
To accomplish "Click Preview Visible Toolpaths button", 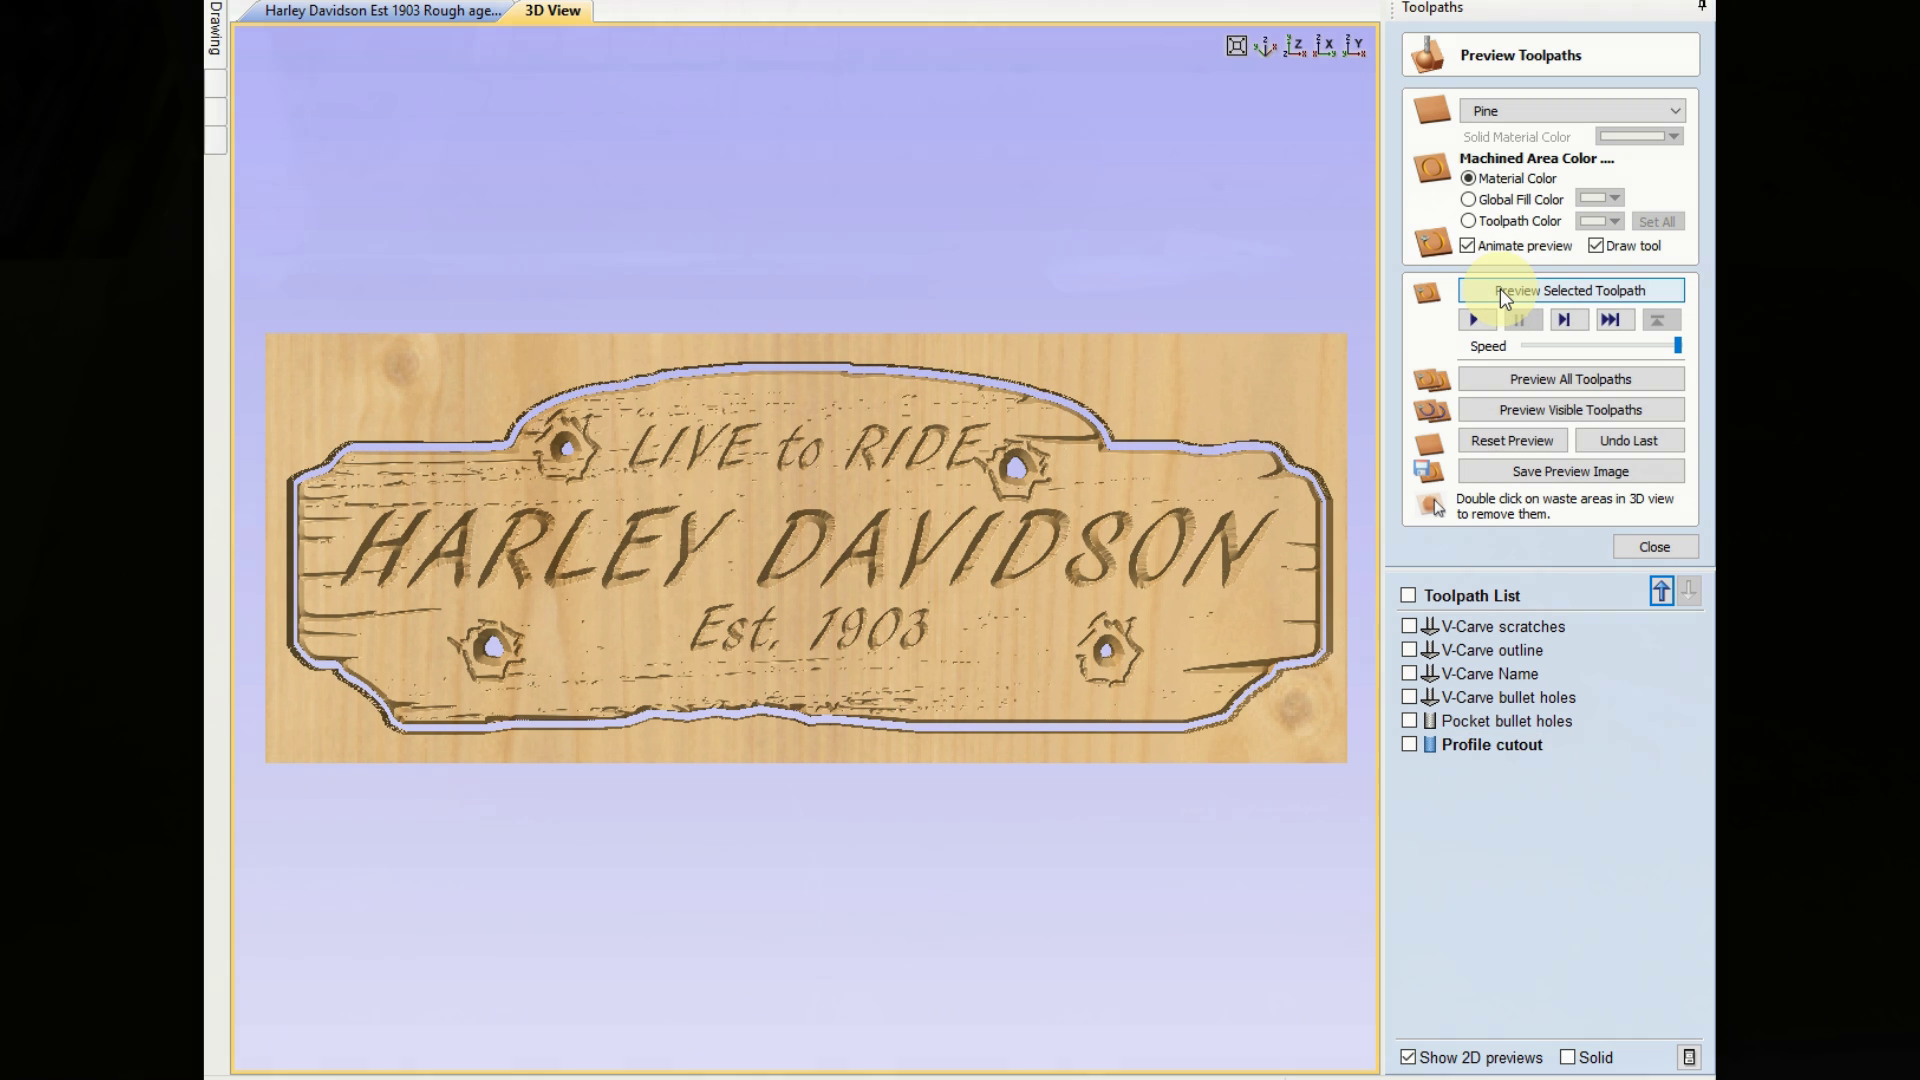I will pyautogui.click(x=1571, y=410).
